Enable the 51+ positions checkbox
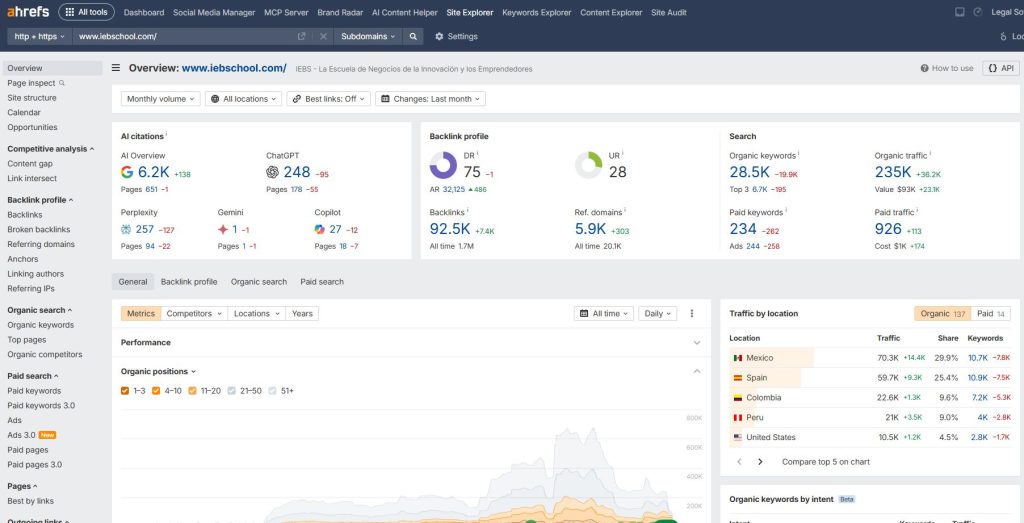1024x523 pixels. coord(272,390)
